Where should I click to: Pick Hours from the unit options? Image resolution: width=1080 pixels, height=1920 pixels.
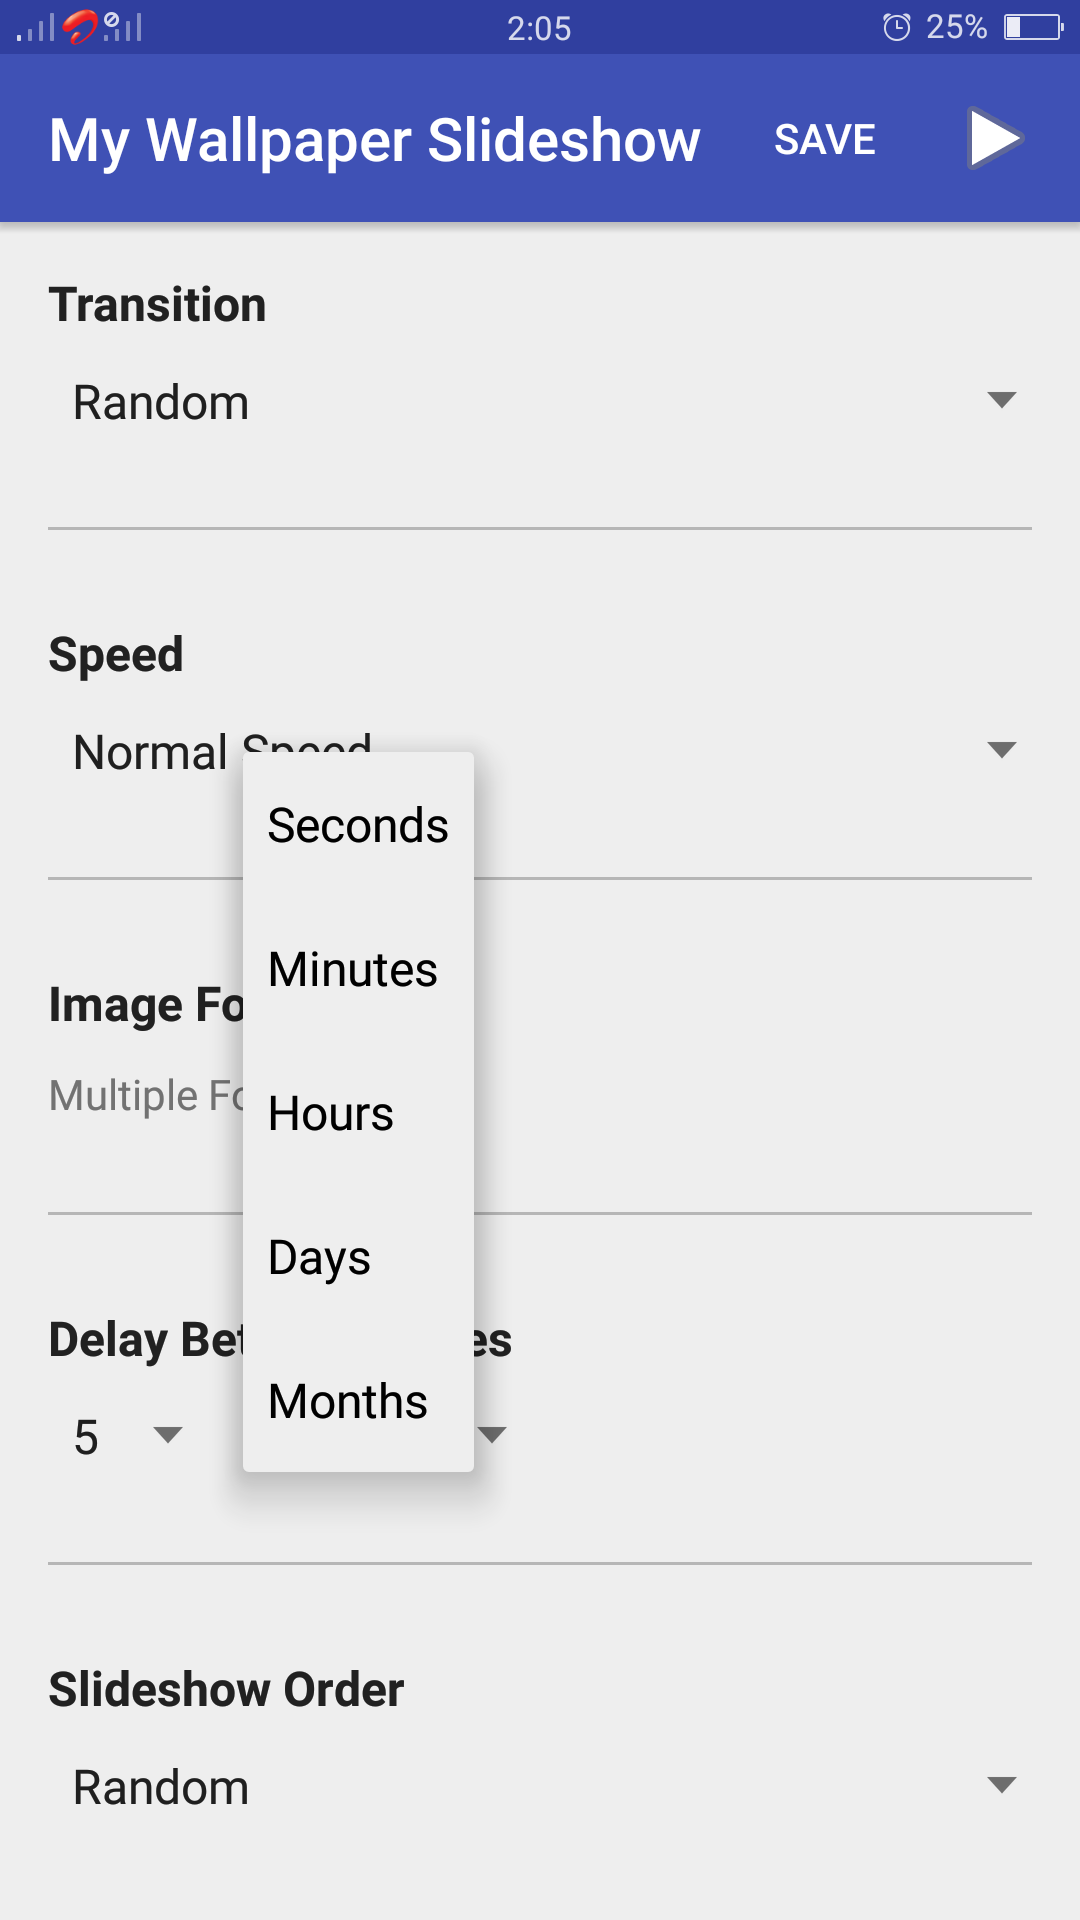pos(358,1113)
